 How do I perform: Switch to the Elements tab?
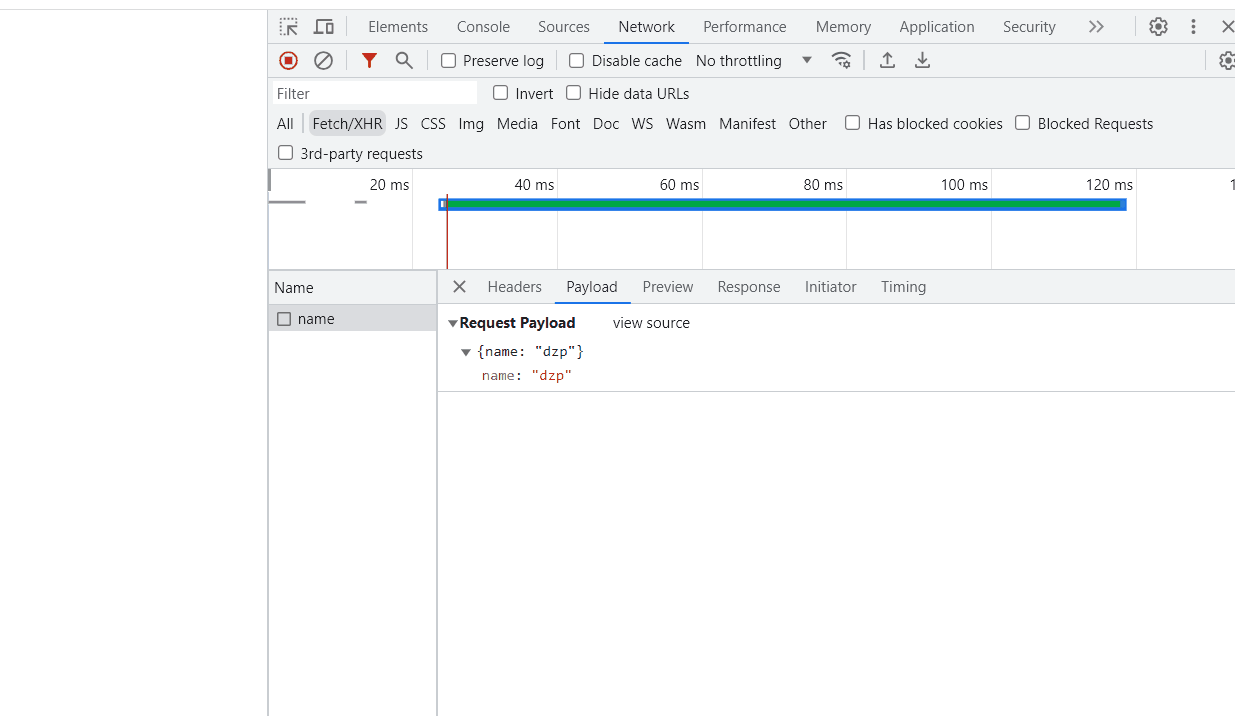tap(398, 27)
